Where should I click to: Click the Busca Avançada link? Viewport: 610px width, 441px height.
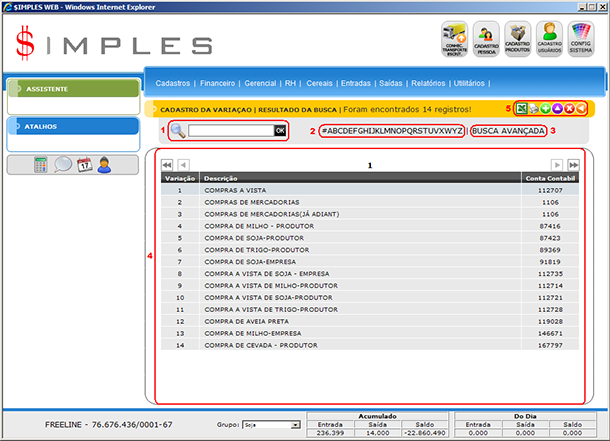tap(508, 131)
